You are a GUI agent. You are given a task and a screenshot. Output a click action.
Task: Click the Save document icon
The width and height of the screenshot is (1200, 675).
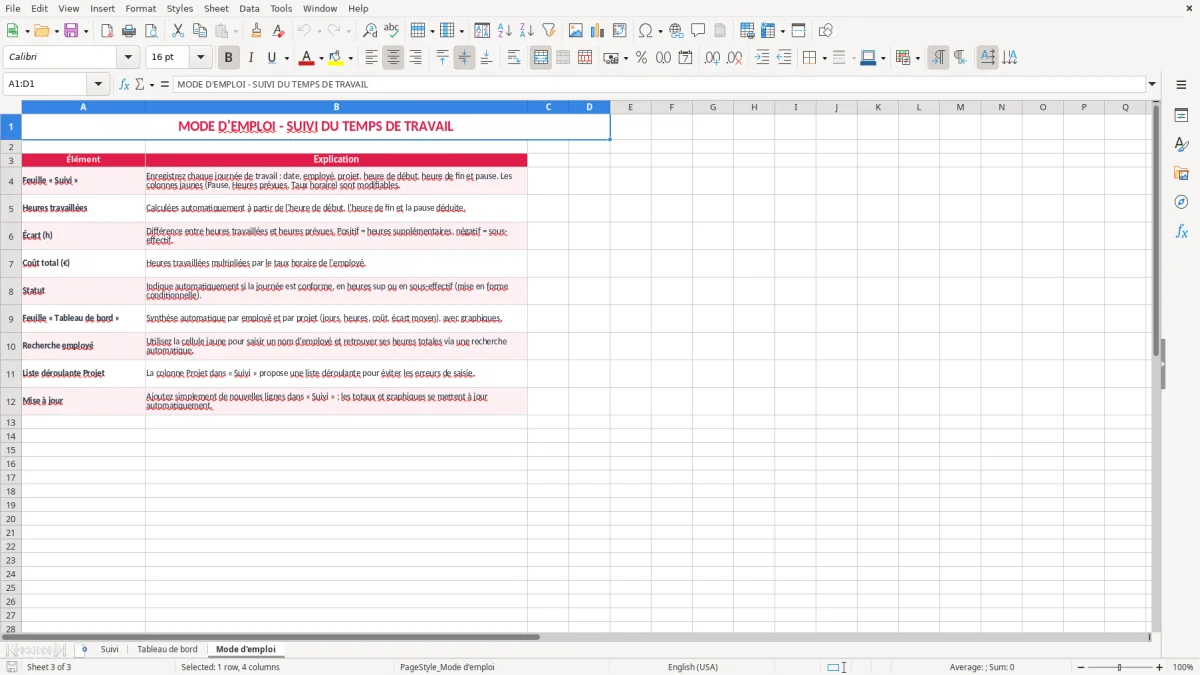pyautogui.click(x=71, y=31)
